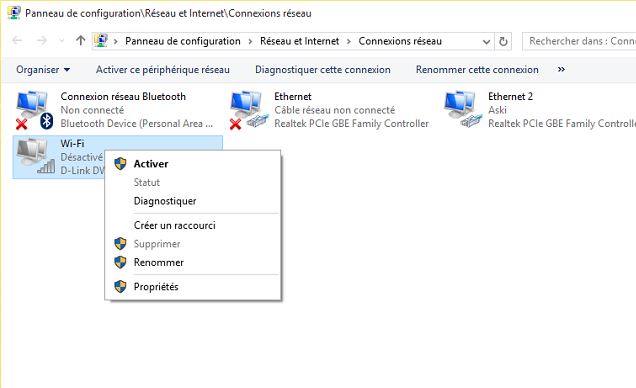Expand the address bar history dropdown
The height and width of the screenshot is (388, 636).
click(486, 41)
